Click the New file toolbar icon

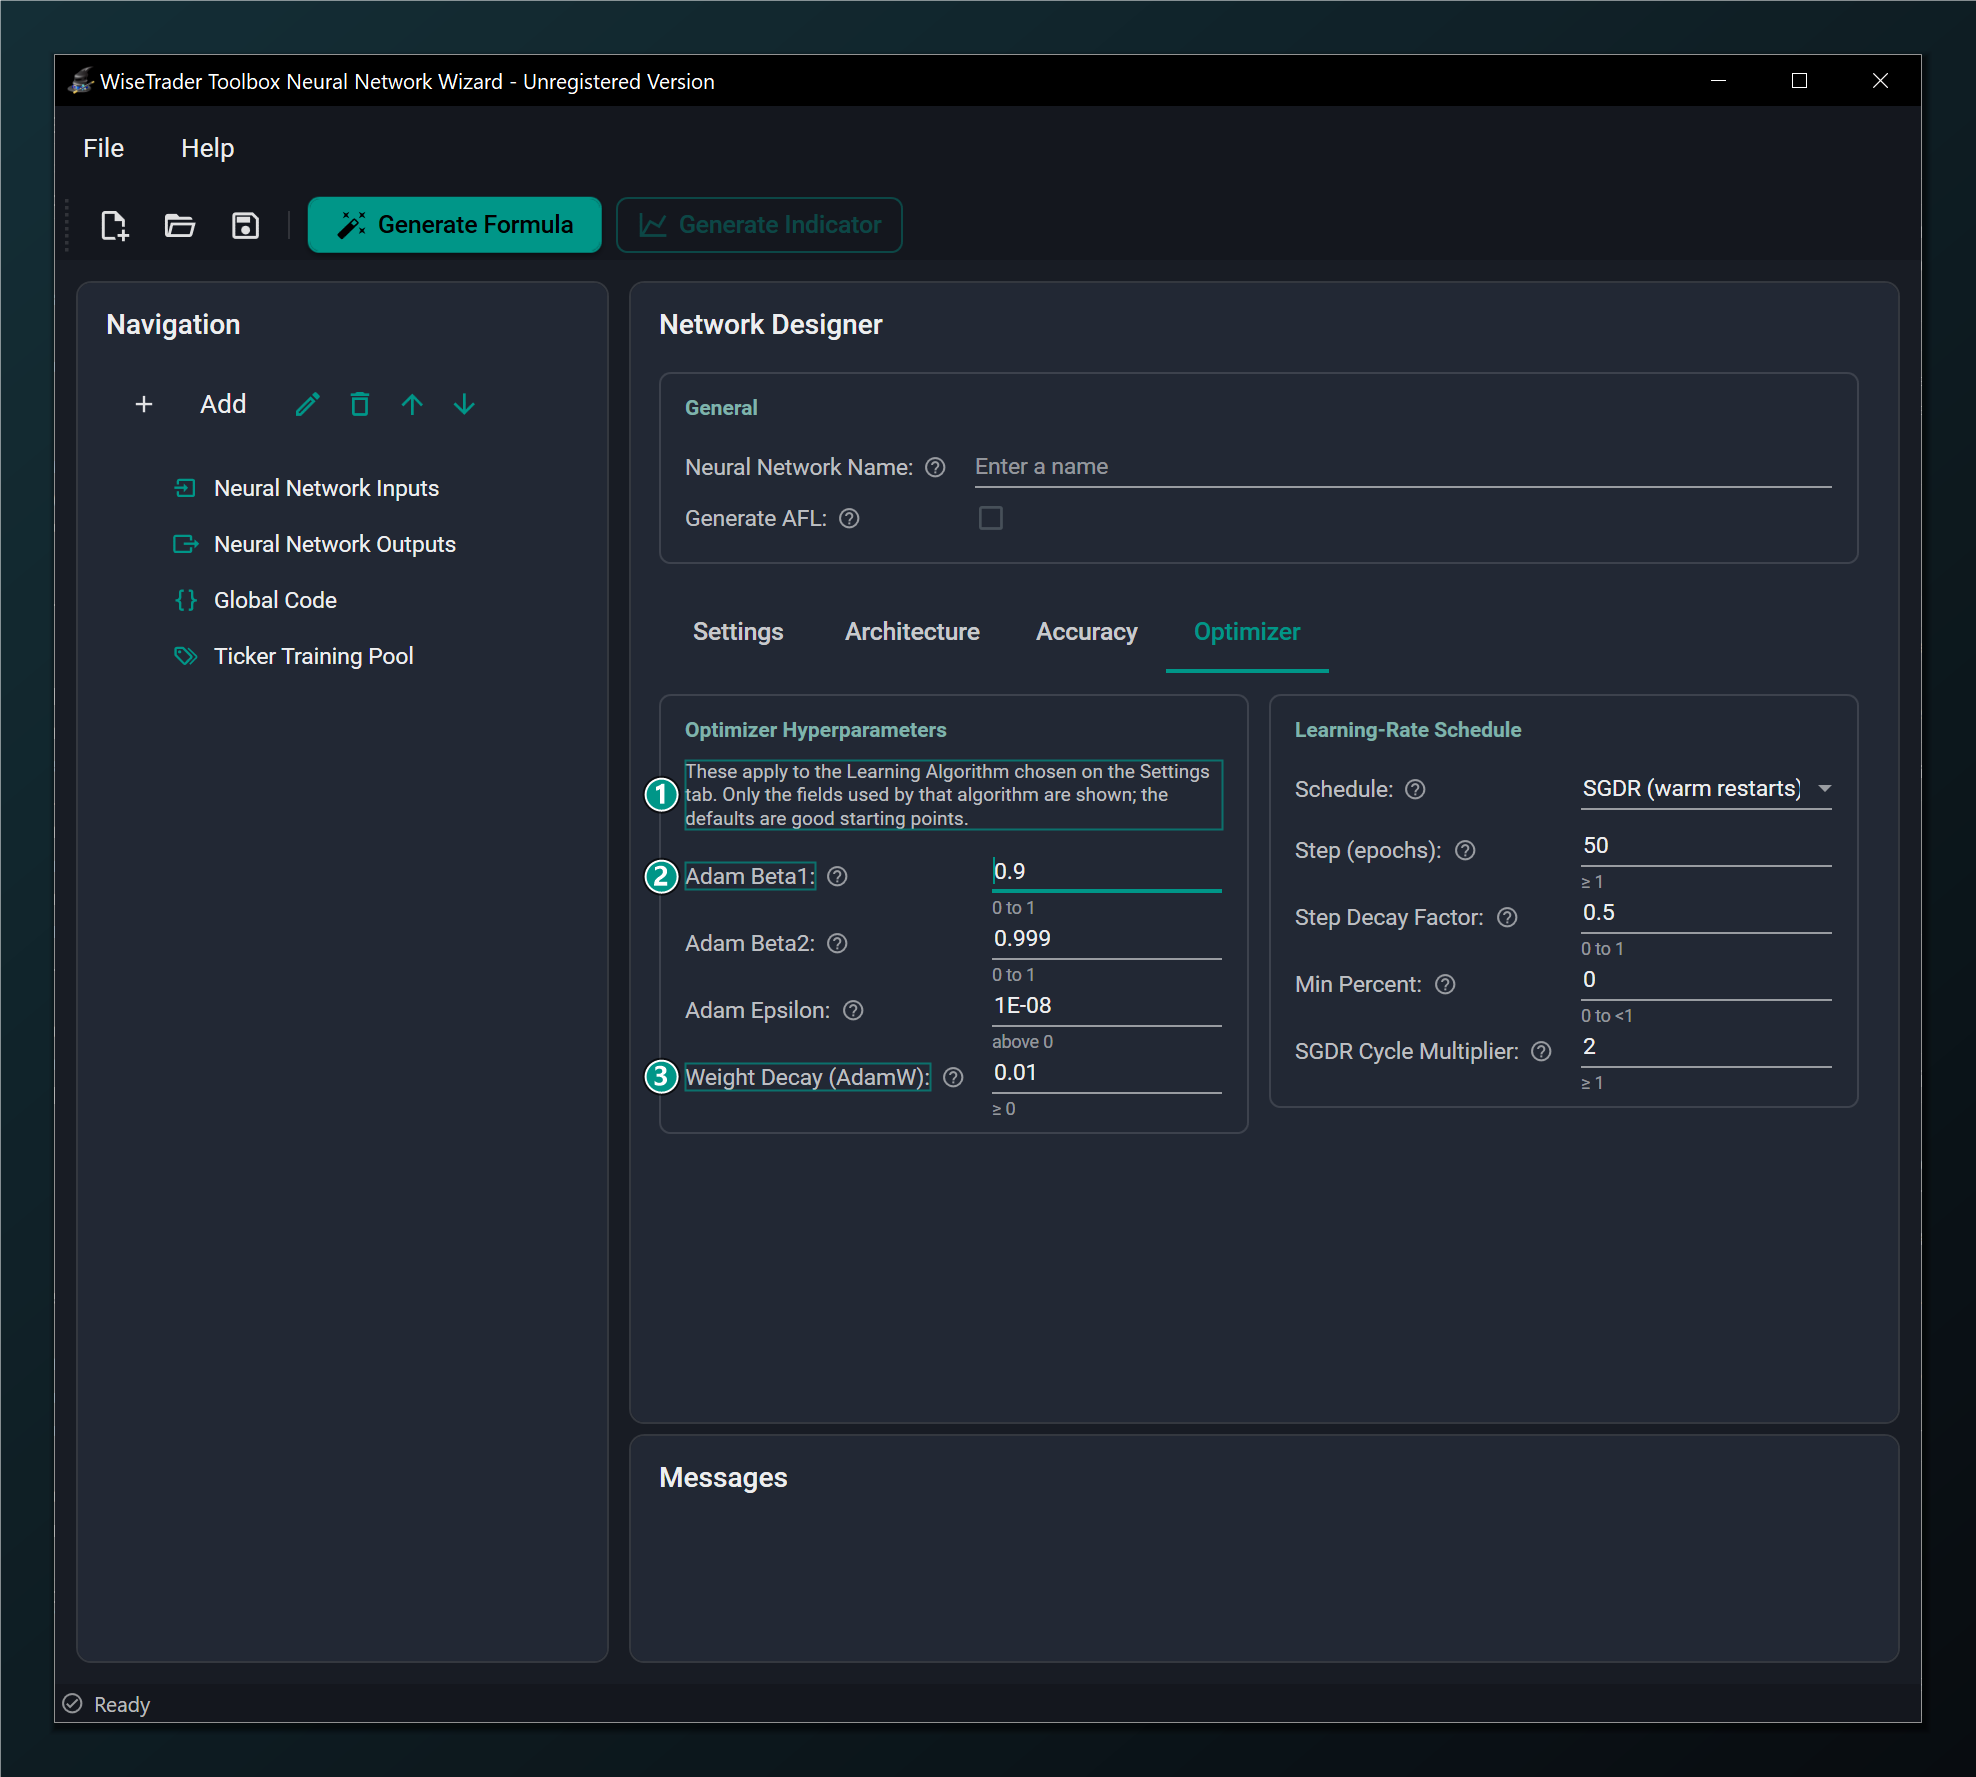tap(115, 225)
